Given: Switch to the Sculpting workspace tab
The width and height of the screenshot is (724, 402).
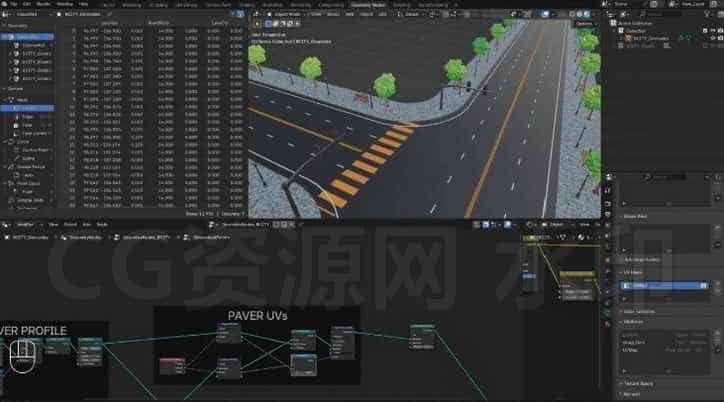Looking at the screenshot, I should click(158, 5).
